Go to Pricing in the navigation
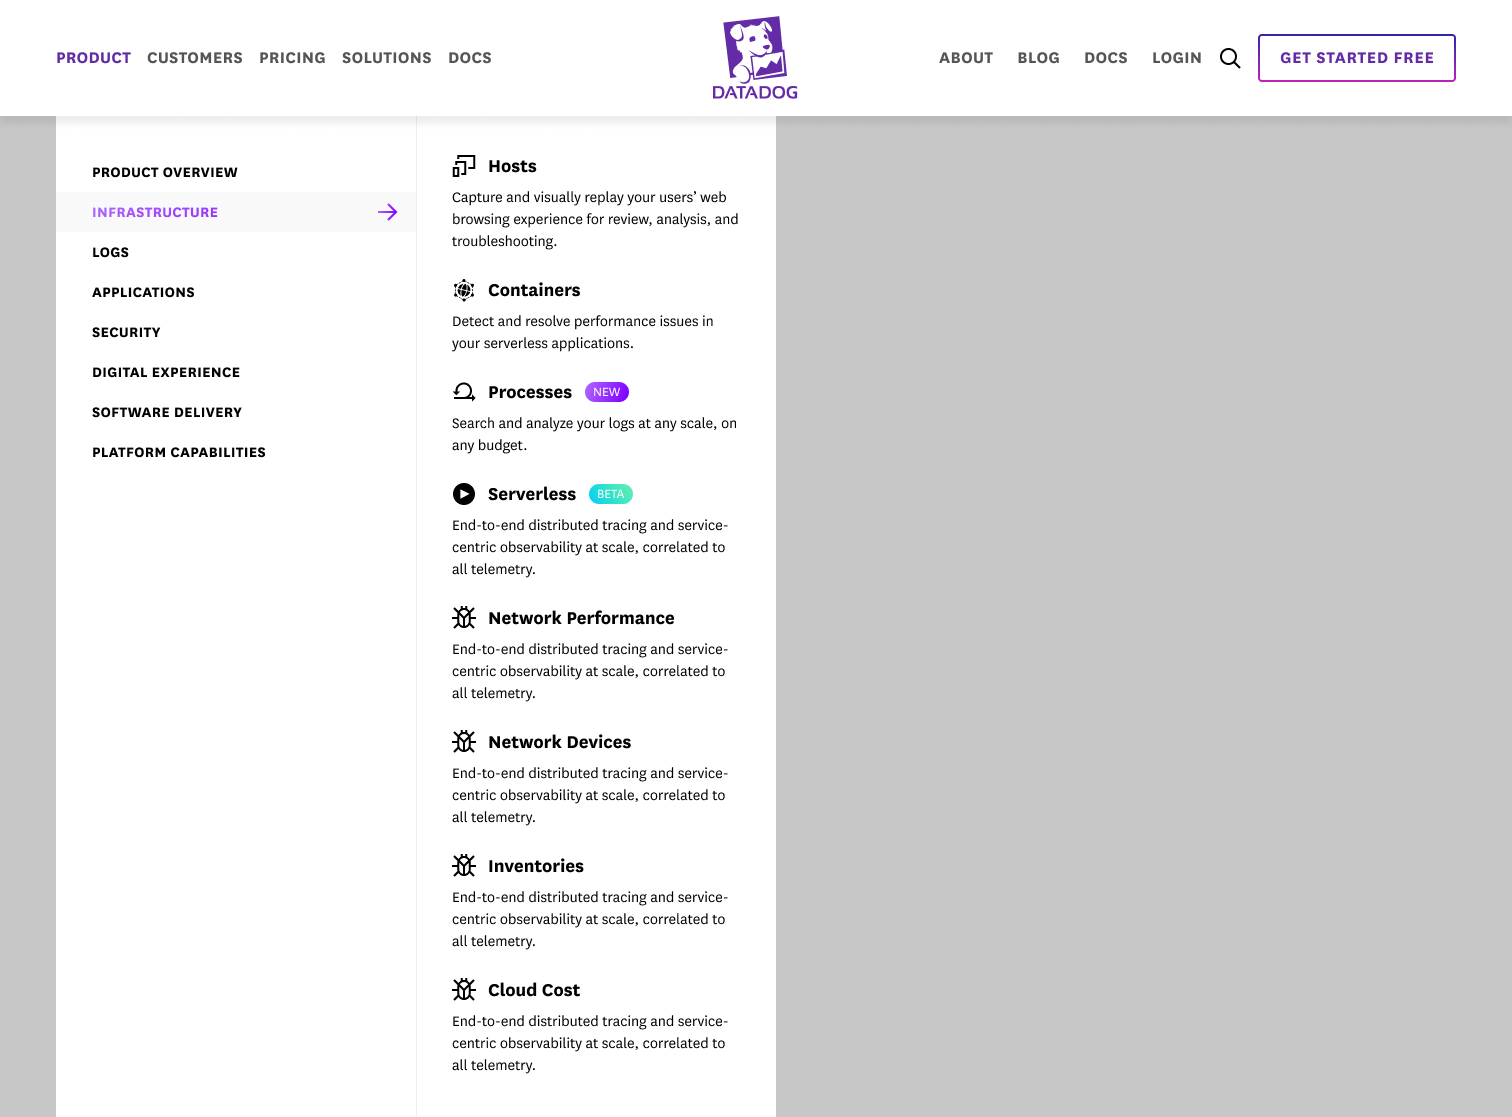 (x=292, y=58)
